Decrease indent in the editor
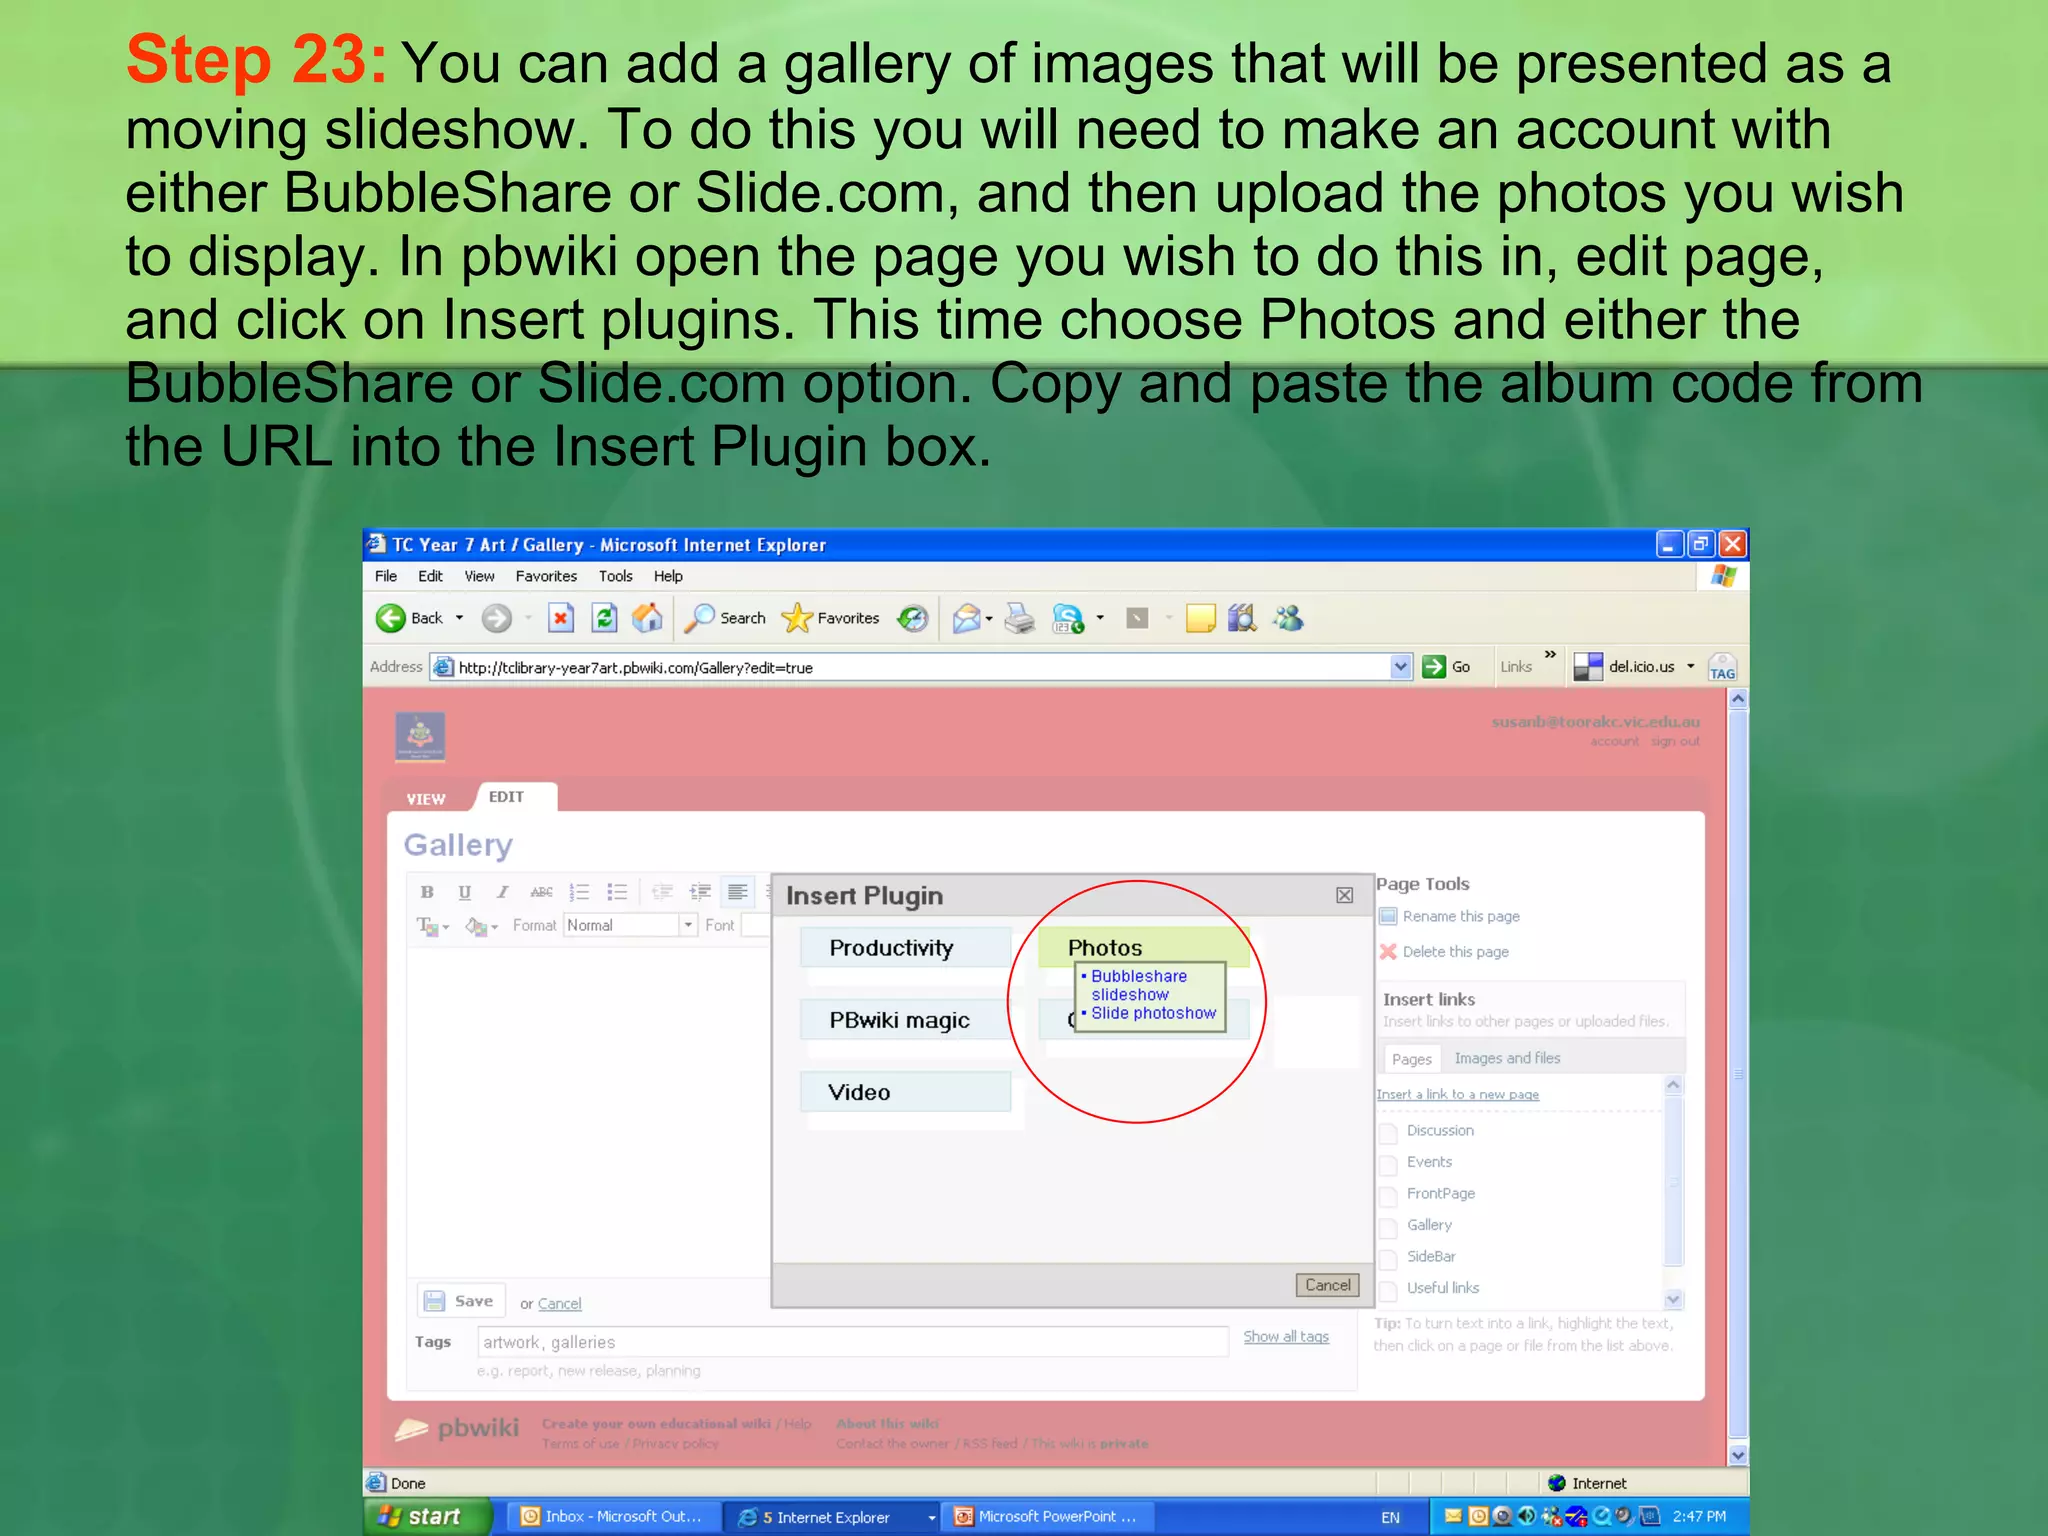Screen dimensions: 2048x1536 [x=662, y=892]
